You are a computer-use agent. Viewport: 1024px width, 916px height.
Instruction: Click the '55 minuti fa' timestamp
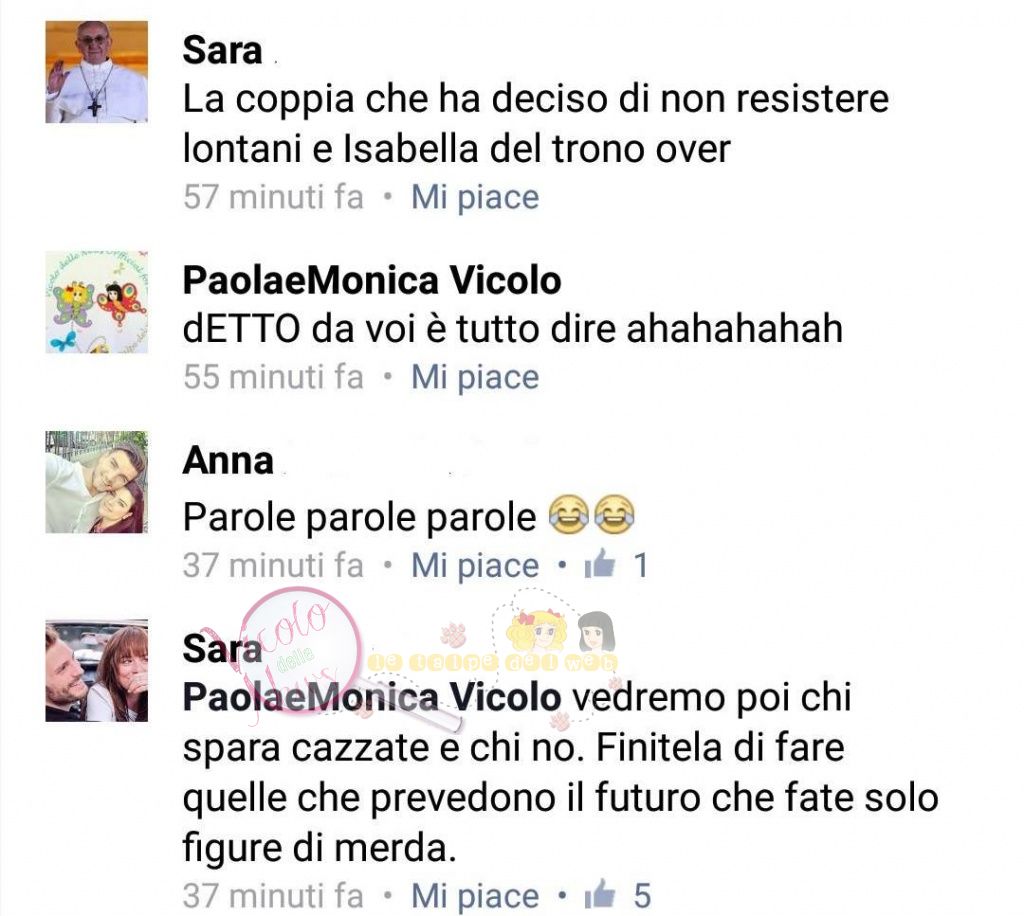pyautogui.click(x=273, y=377)
